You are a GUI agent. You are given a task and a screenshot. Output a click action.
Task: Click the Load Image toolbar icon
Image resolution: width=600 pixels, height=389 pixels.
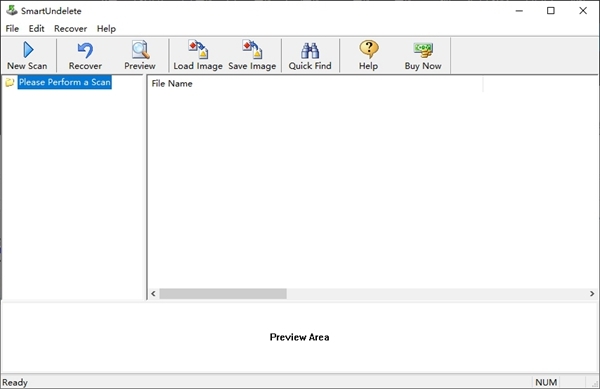pyautogui.click(x=198, y=50)
